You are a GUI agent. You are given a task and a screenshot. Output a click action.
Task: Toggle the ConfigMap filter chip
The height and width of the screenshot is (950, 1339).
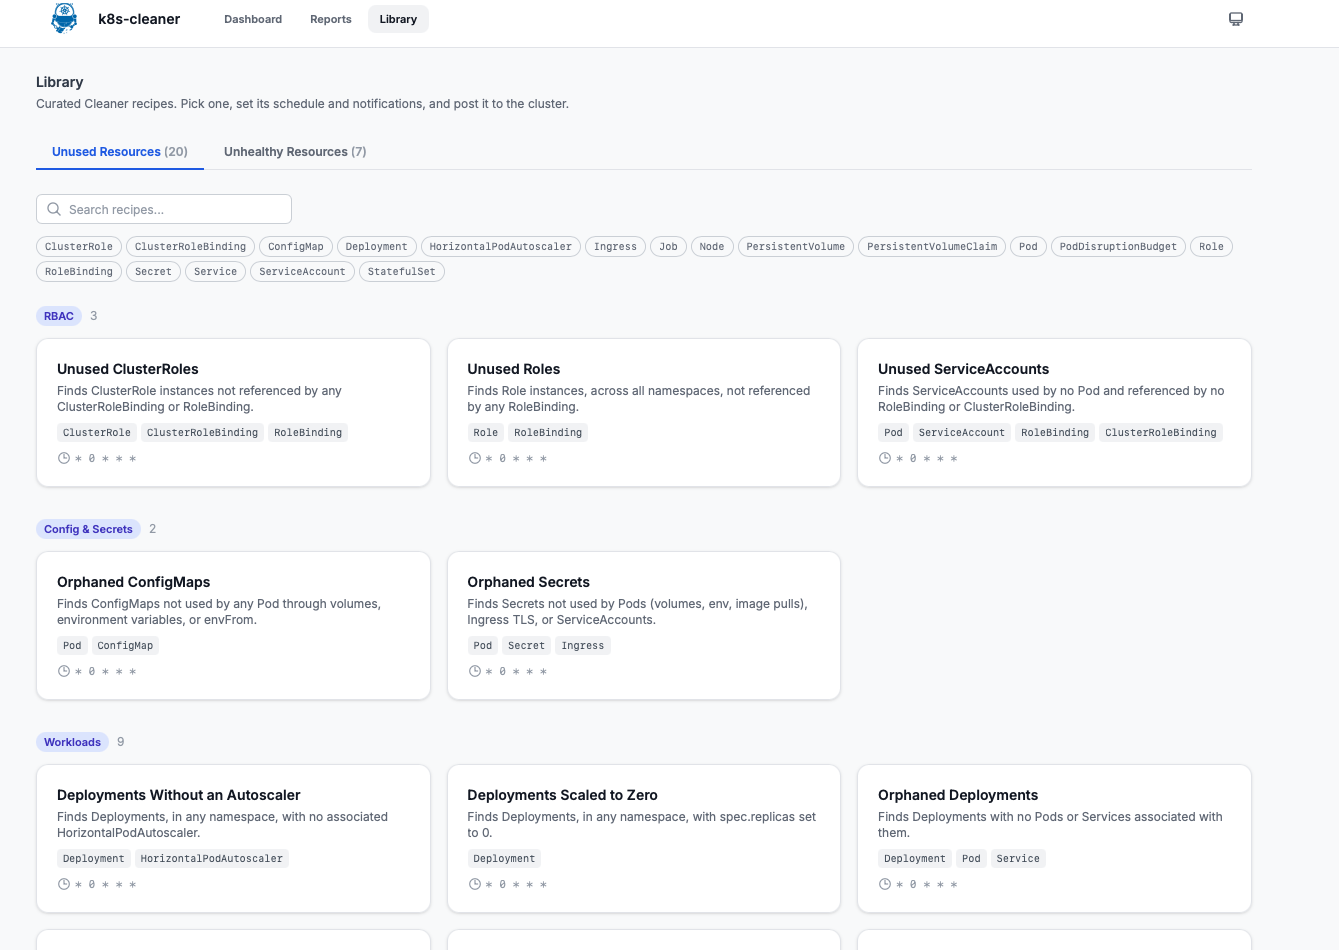296,247
